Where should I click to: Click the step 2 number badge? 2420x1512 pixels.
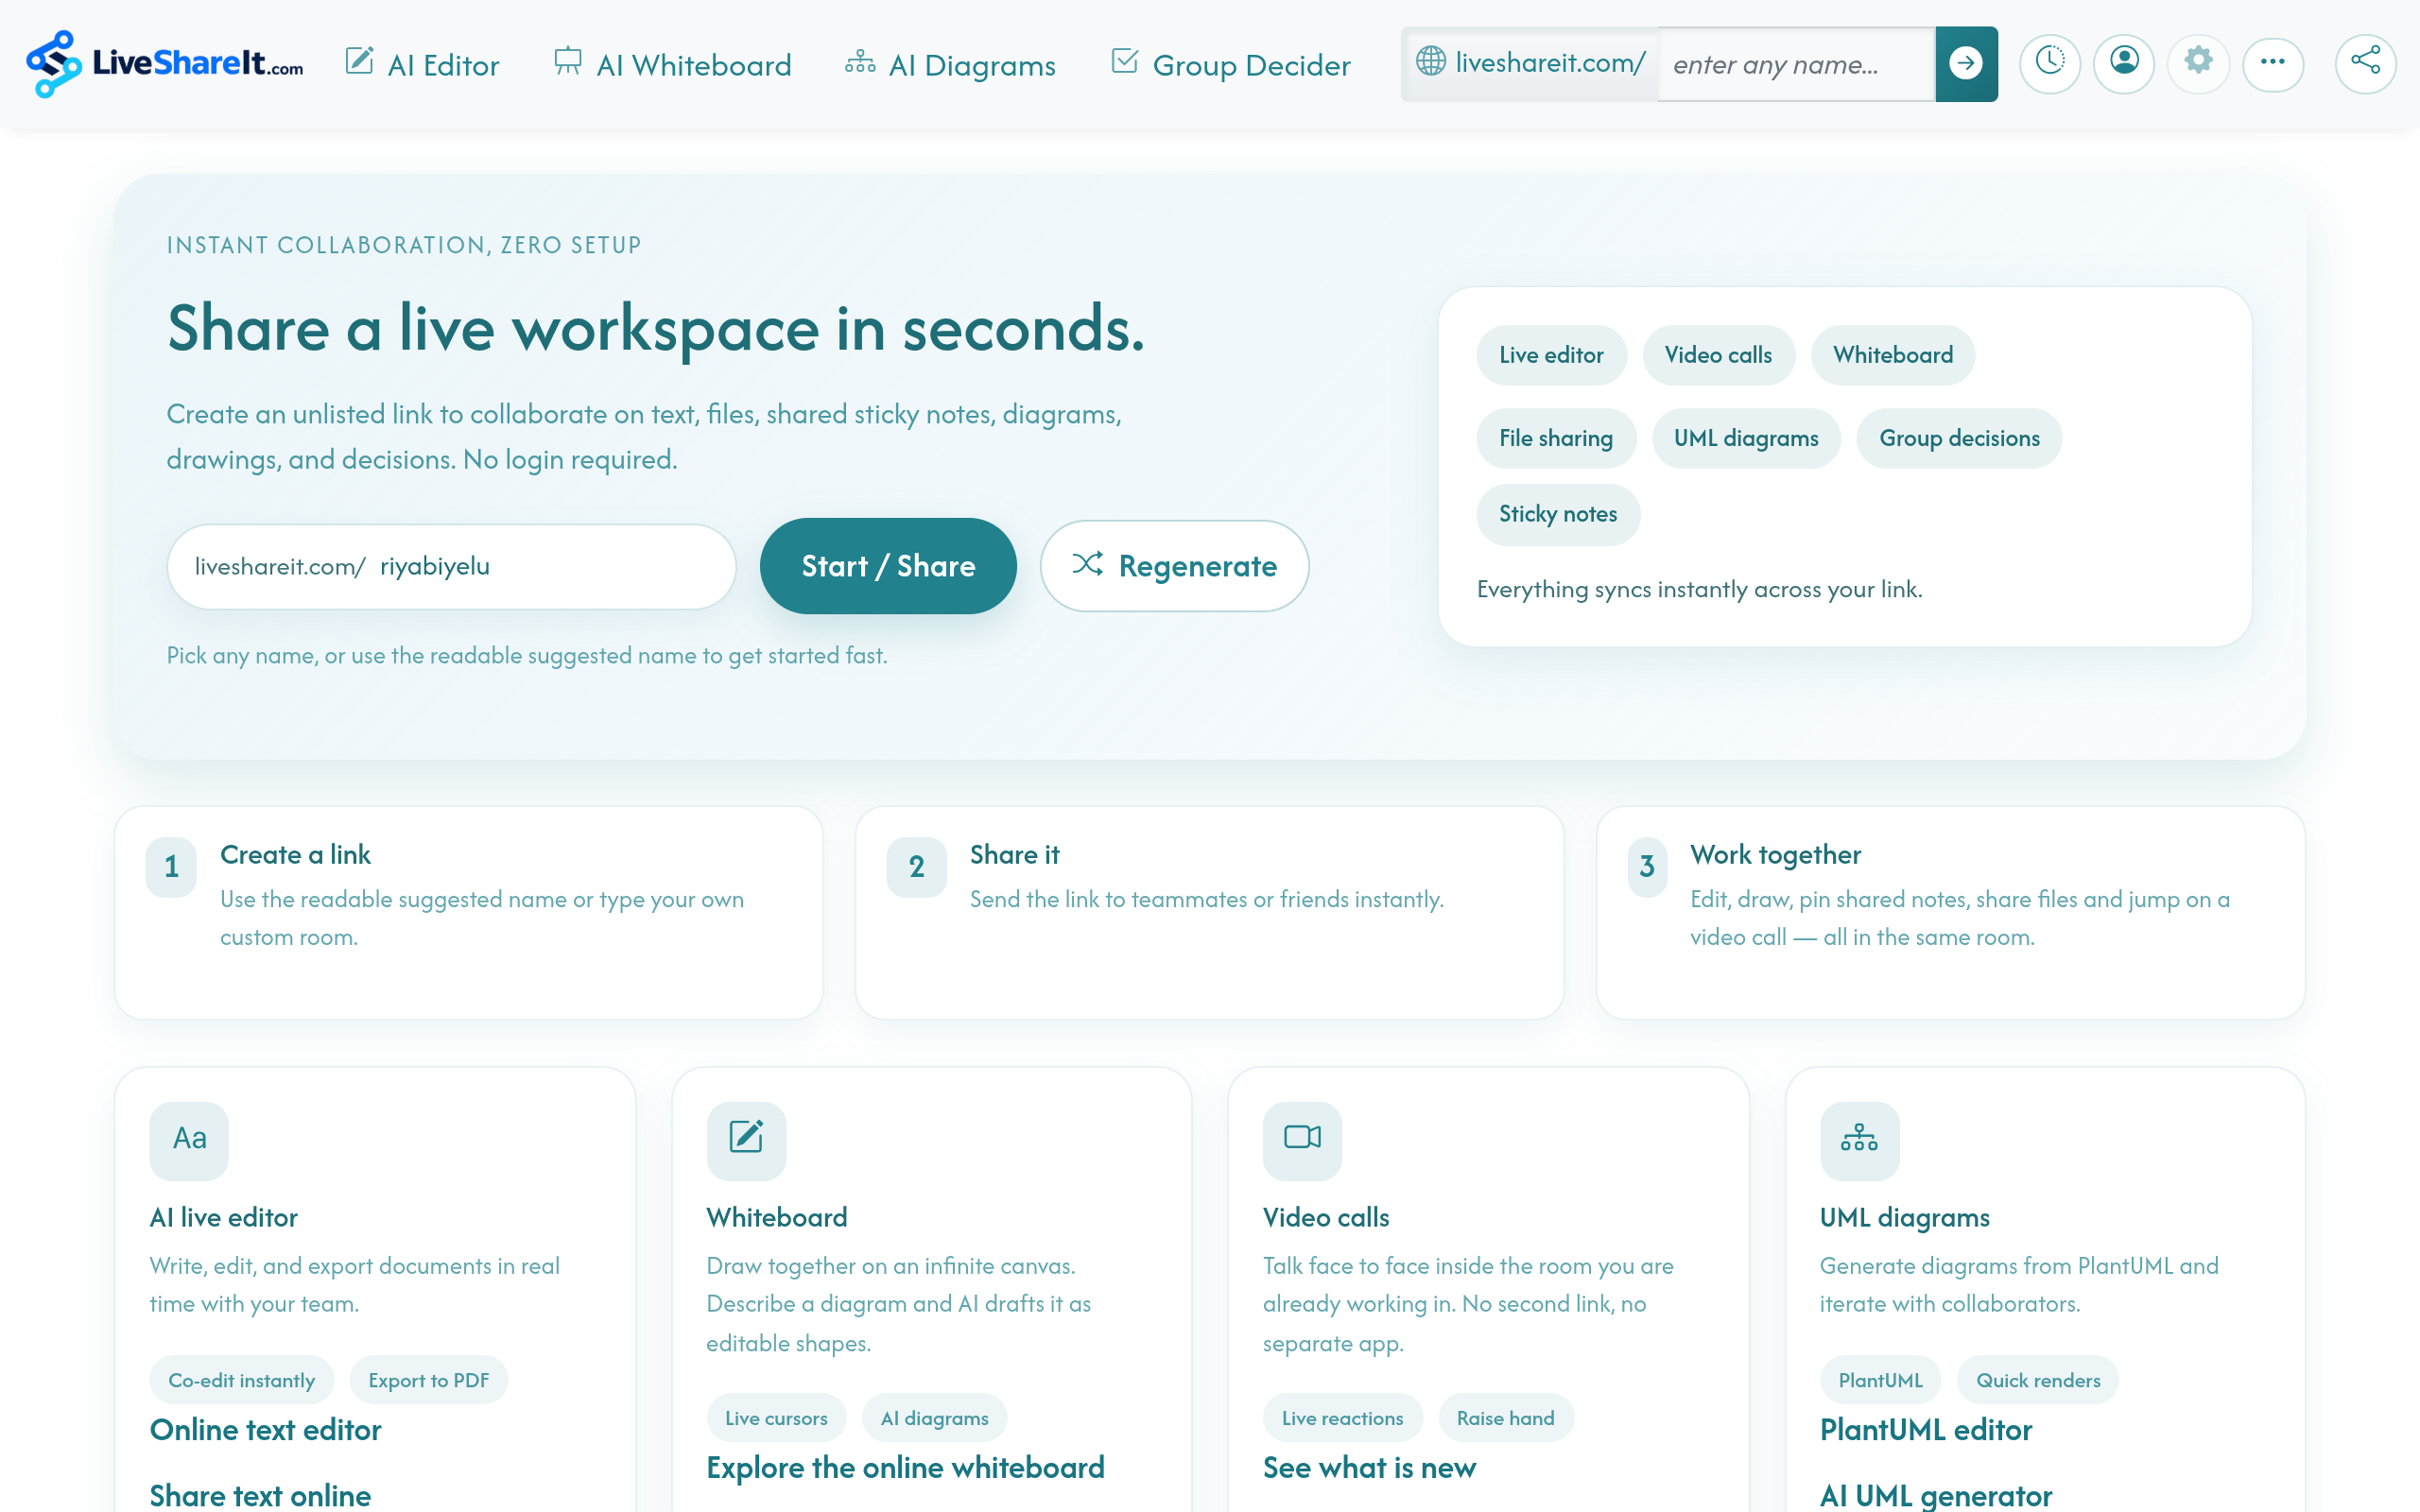coord(916,866)
